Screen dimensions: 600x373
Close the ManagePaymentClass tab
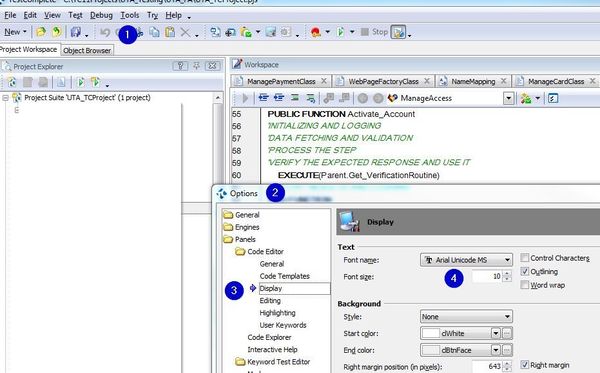tap(324, 81)
